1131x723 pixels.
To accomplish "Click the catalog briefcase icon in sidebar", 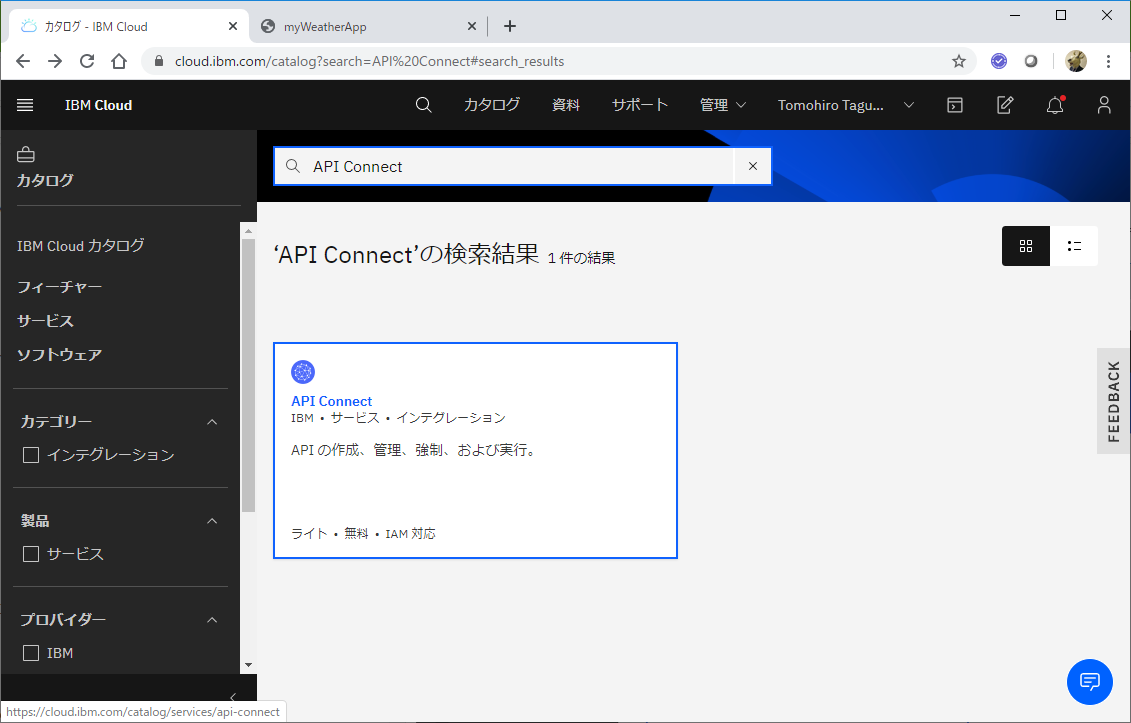I will point(26,154).
